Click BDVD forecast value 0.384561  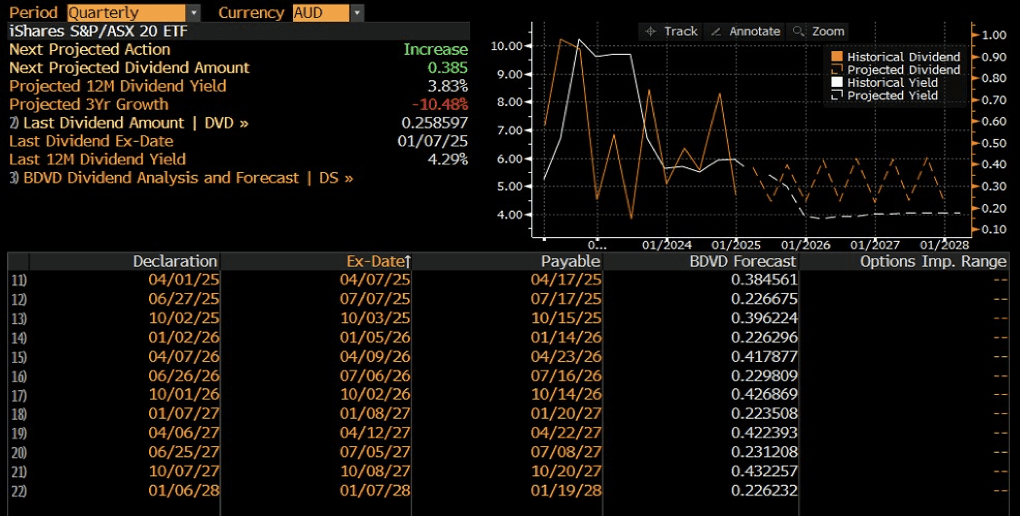pos(764,280)
